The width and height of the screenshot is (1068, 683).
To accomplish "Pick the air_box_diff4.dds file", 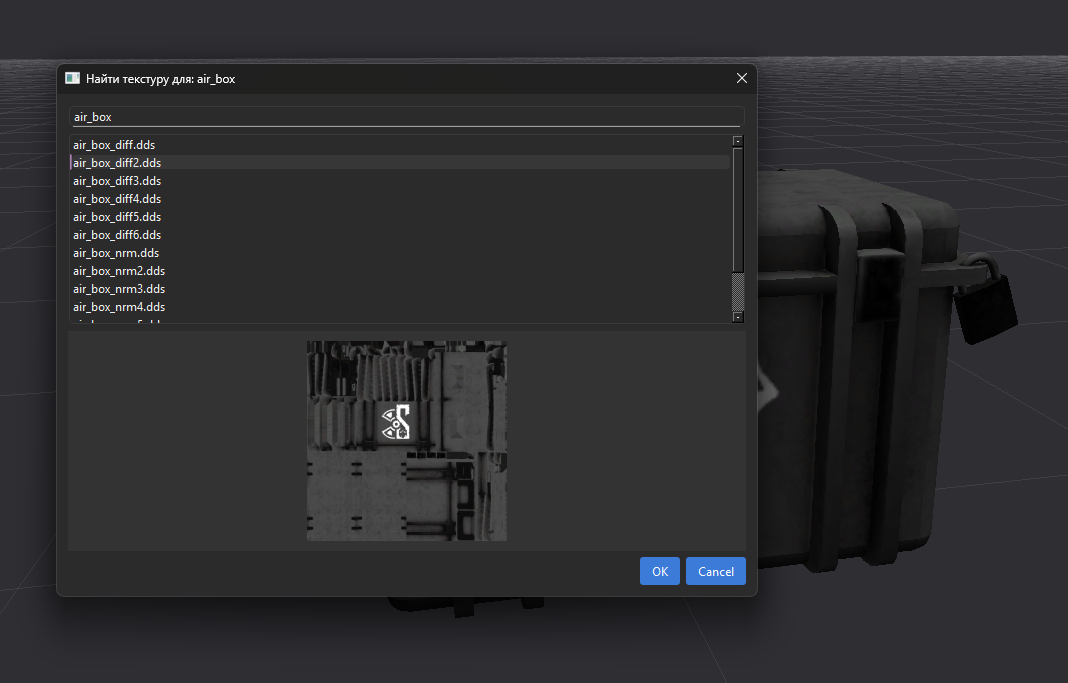I will (x=117, y=199).
